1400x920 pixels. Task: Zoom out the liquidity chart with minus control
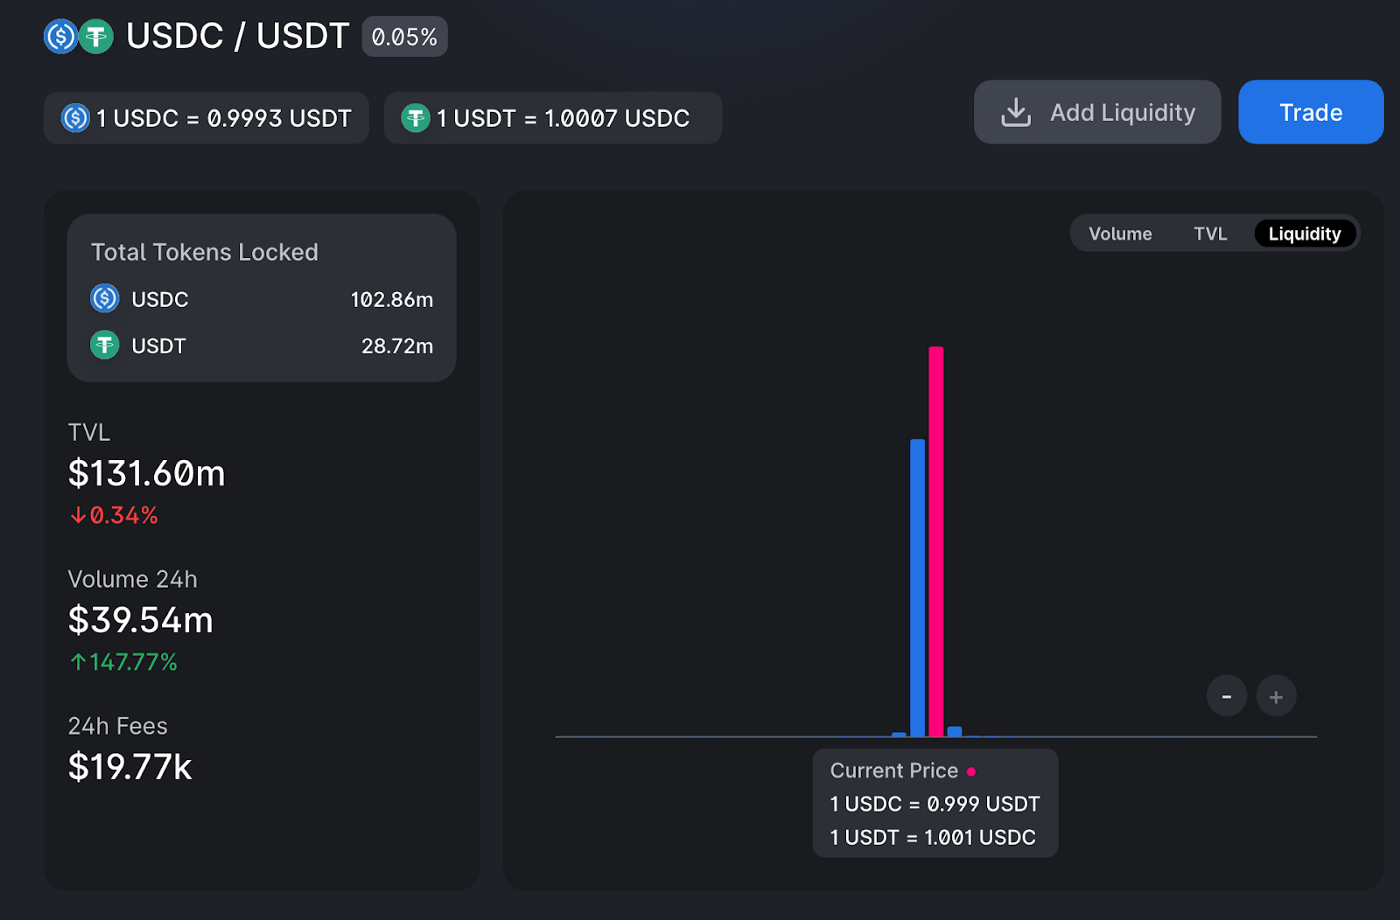point(1226,695)
